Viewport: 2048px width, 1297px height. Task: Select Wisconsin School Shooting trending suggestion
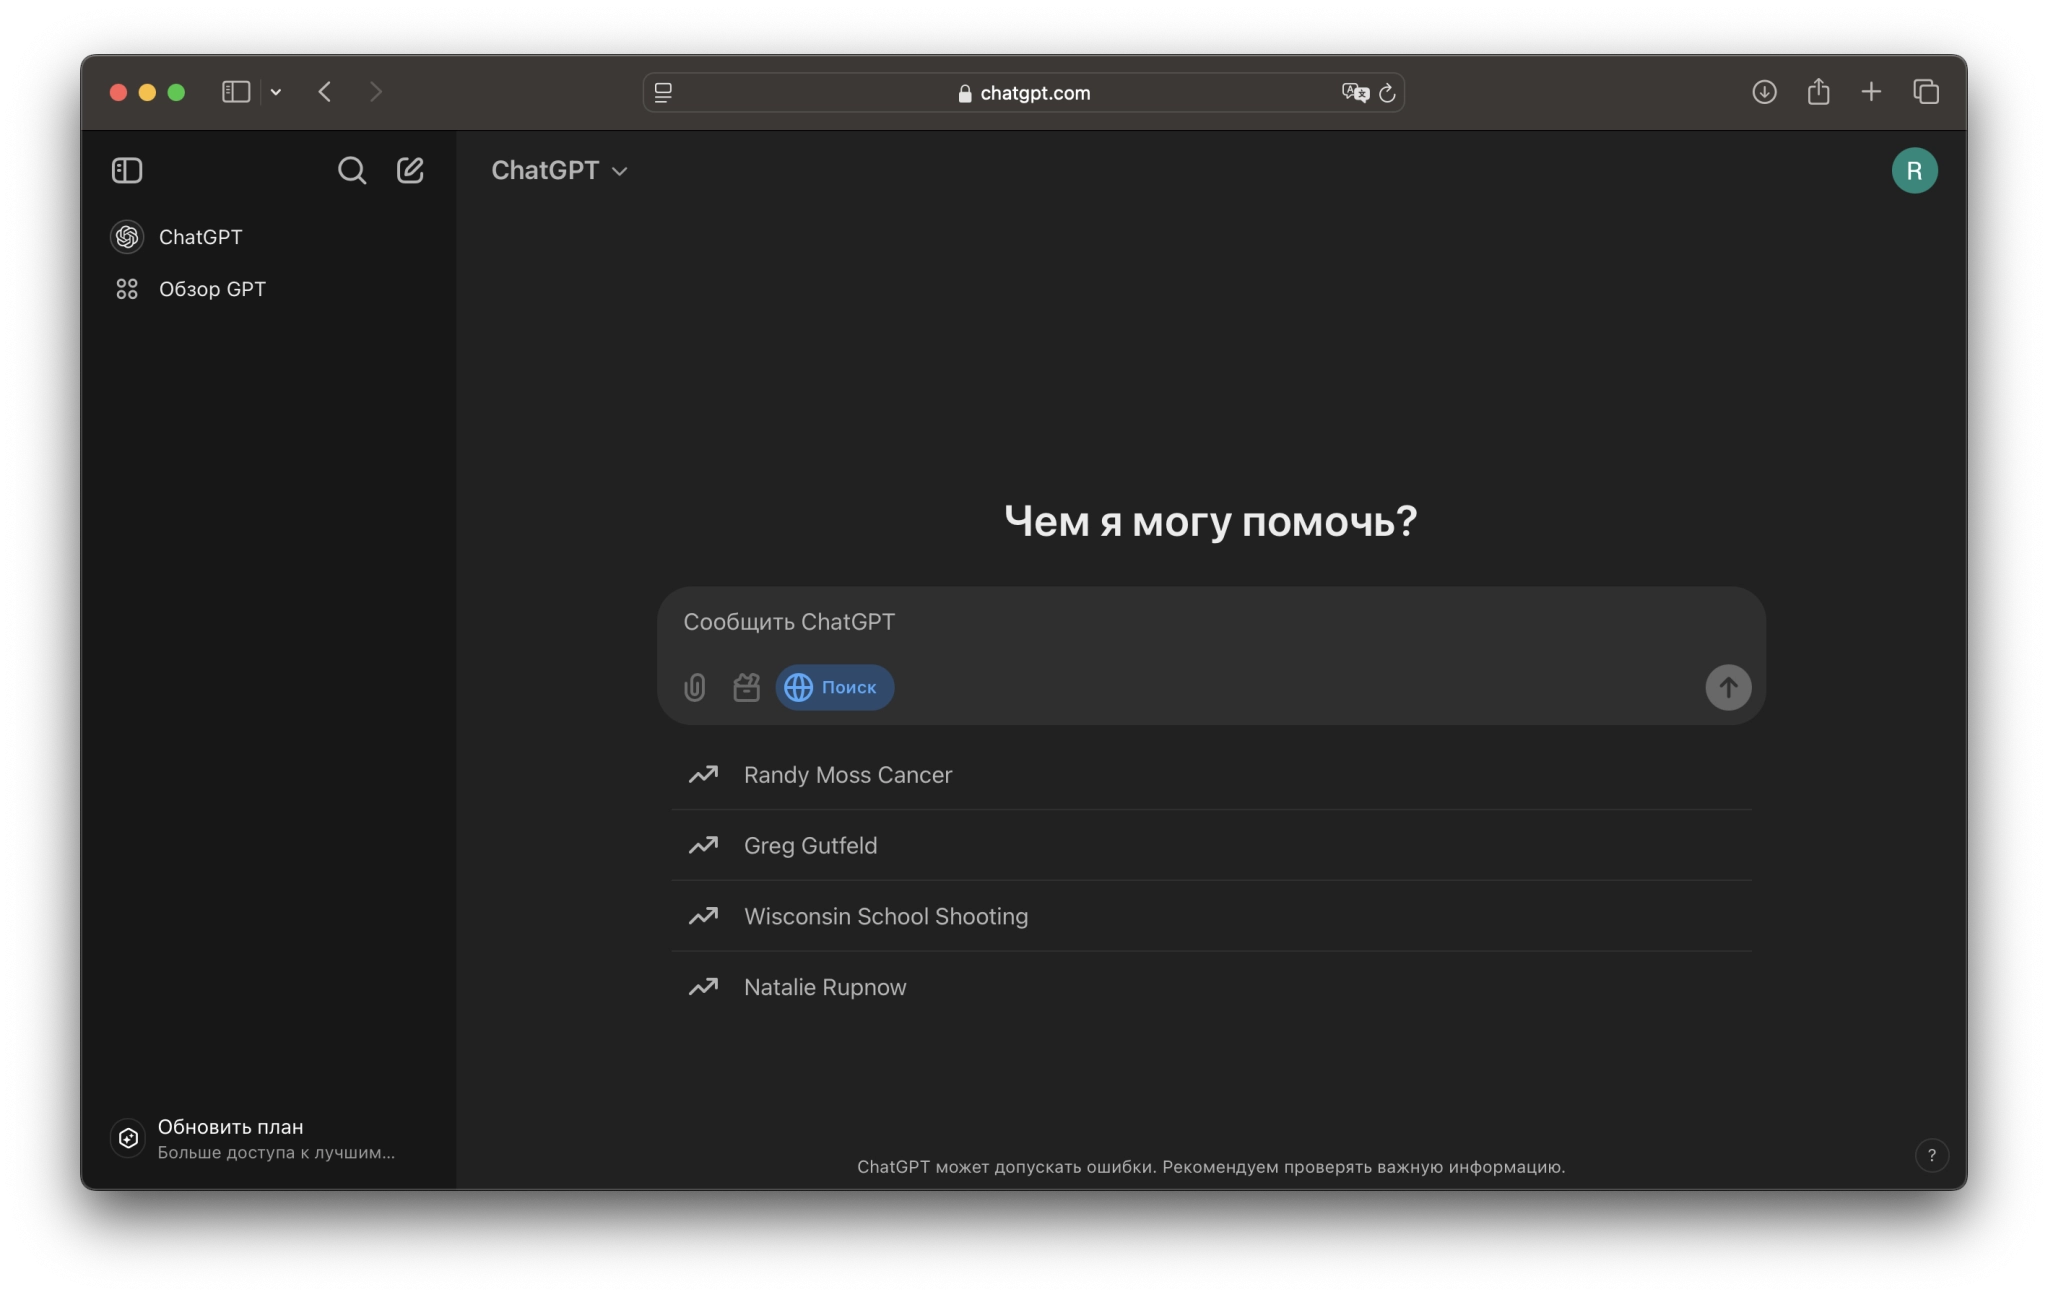pos(885,916)
